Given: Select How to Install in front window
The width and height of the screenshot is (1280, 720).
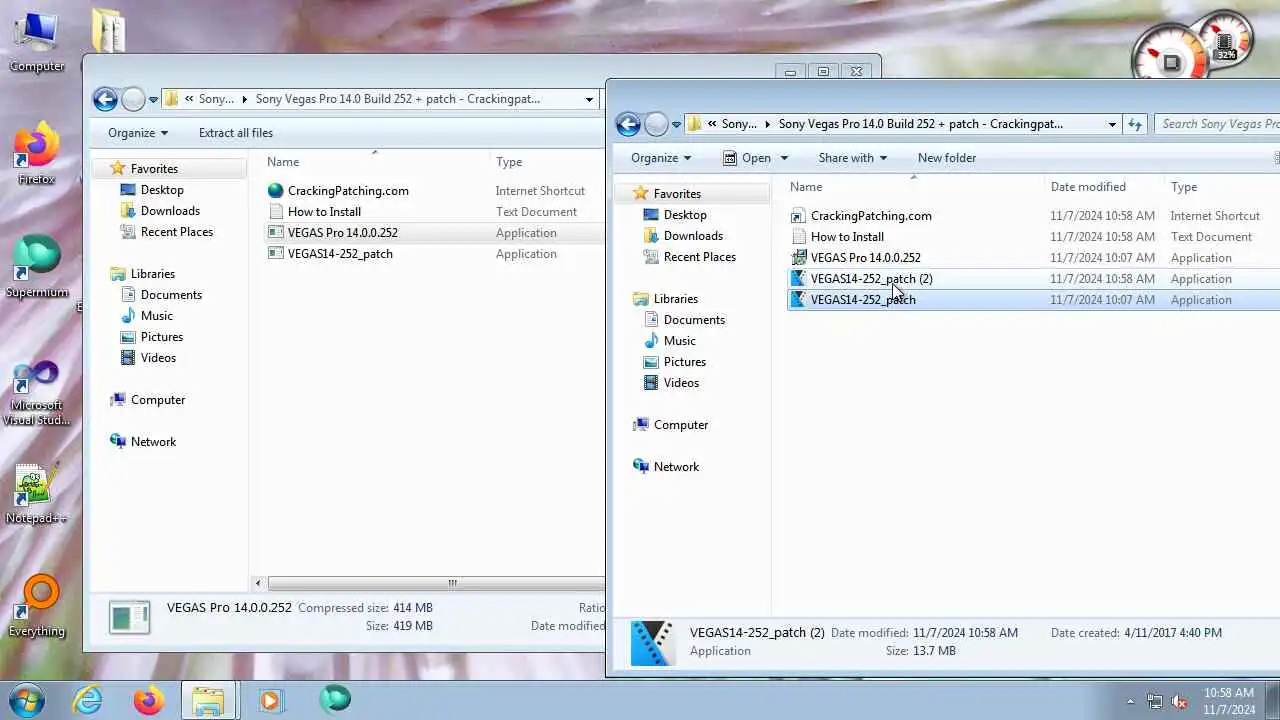Looking at the screenshot, I should [x=847, y=237].
